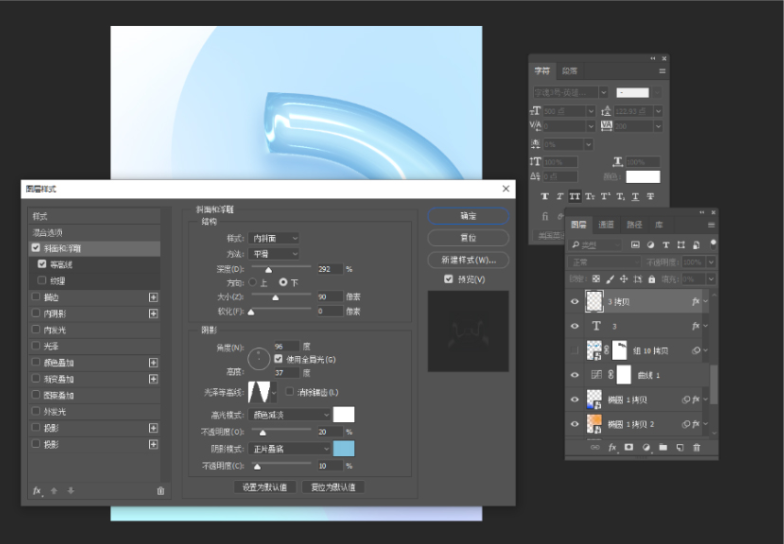The image size is (784, 544).
Task: Add another 描边 (Stroke) effect with plus icon
Action: [x=154, y=298]
